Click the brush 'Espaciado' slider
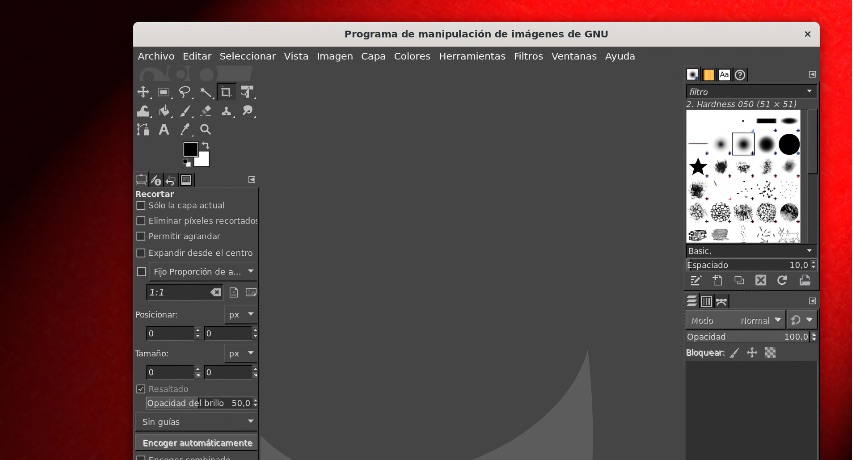The height and width of the screenshot is (460, 853). 748,265
